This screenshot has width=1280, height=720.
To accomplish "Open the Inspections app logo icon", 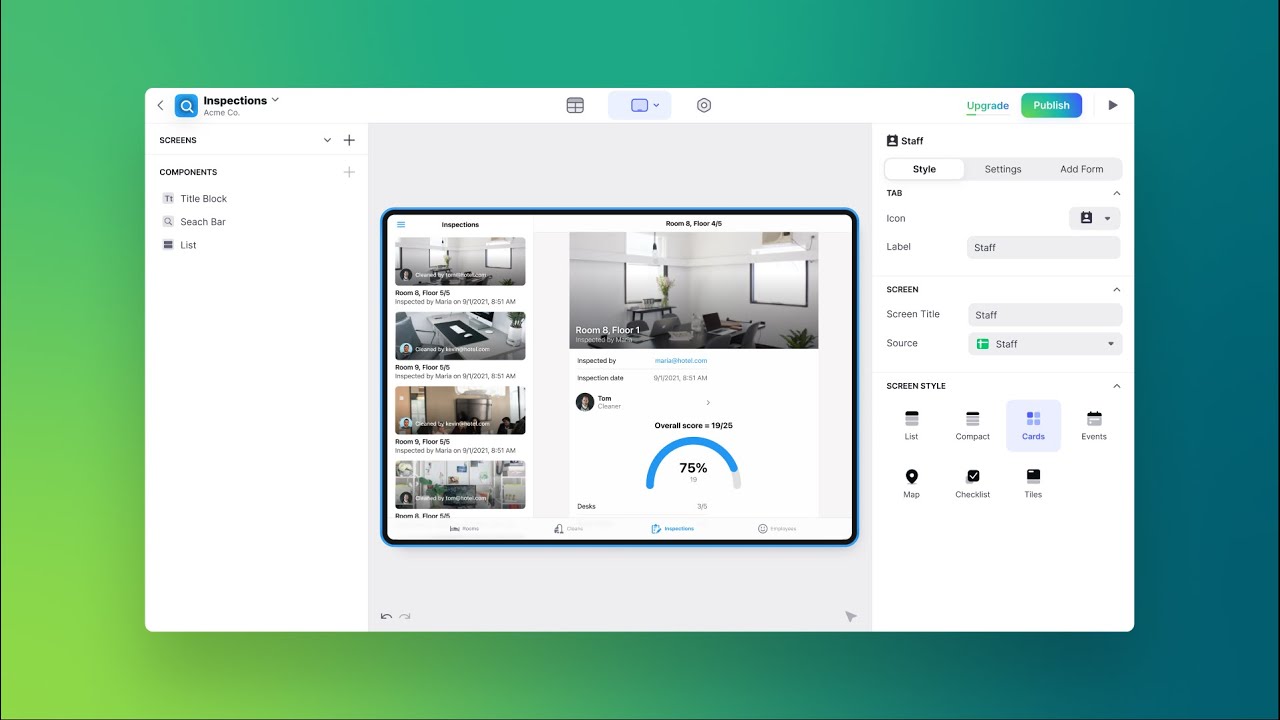I will click(x=186, y=106).
